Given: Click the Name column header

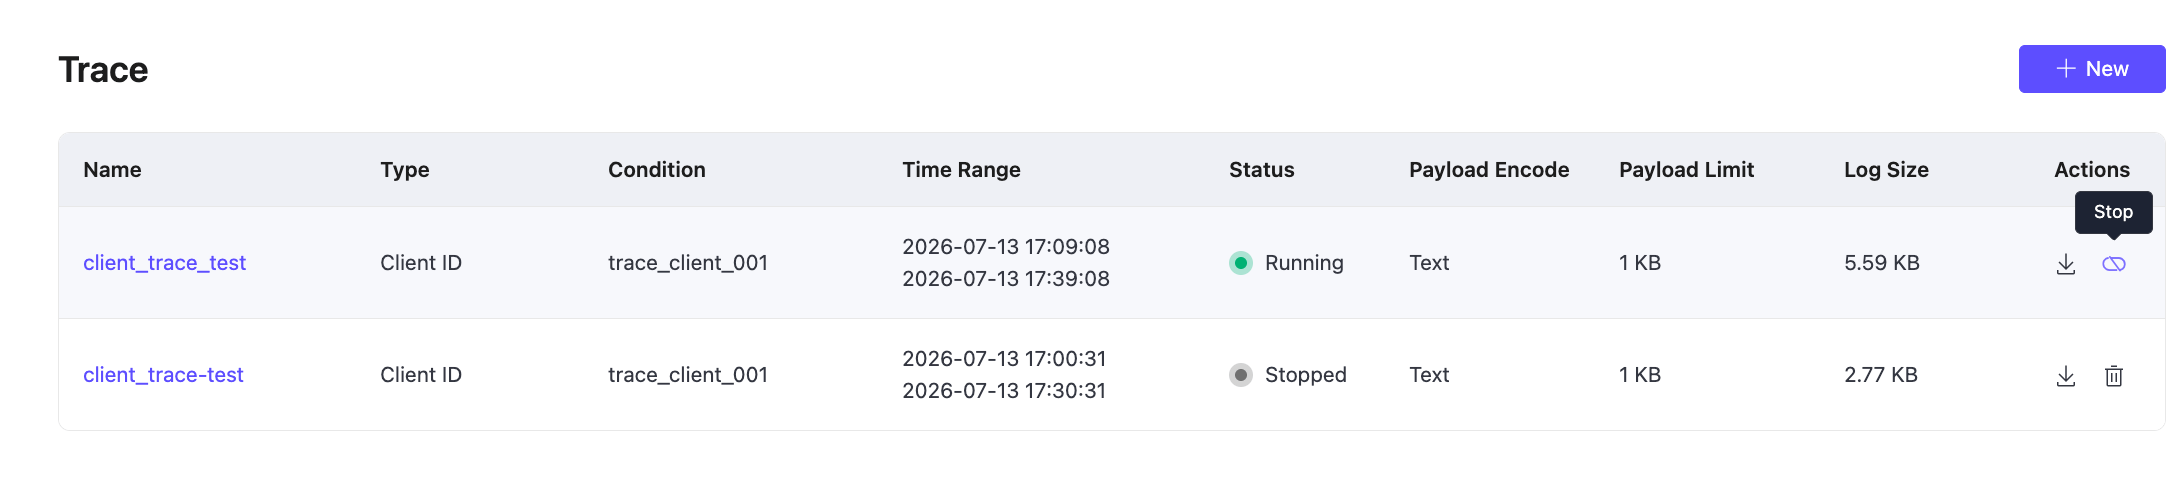Looking at the screenshot, I should pos(112,170).
